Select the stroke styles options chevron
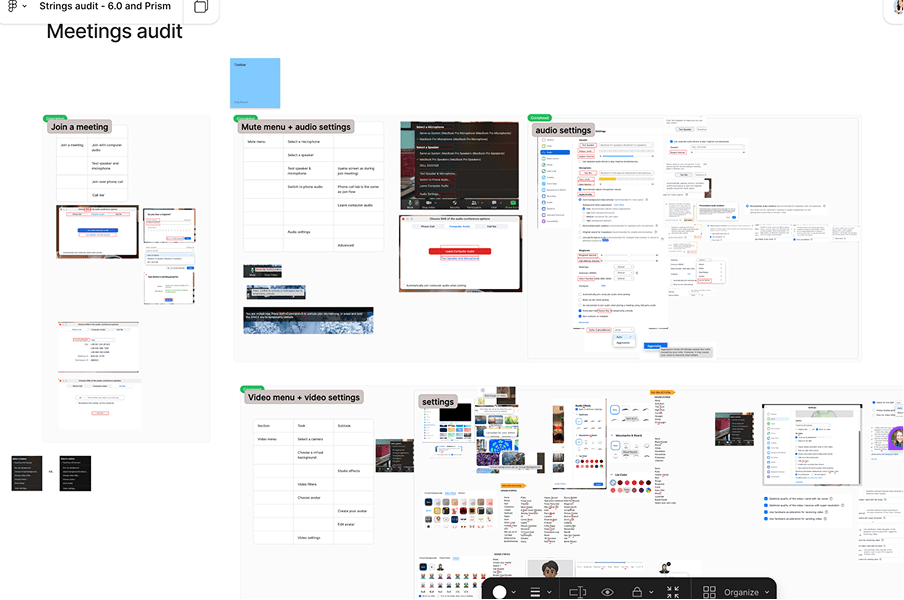 548,591
